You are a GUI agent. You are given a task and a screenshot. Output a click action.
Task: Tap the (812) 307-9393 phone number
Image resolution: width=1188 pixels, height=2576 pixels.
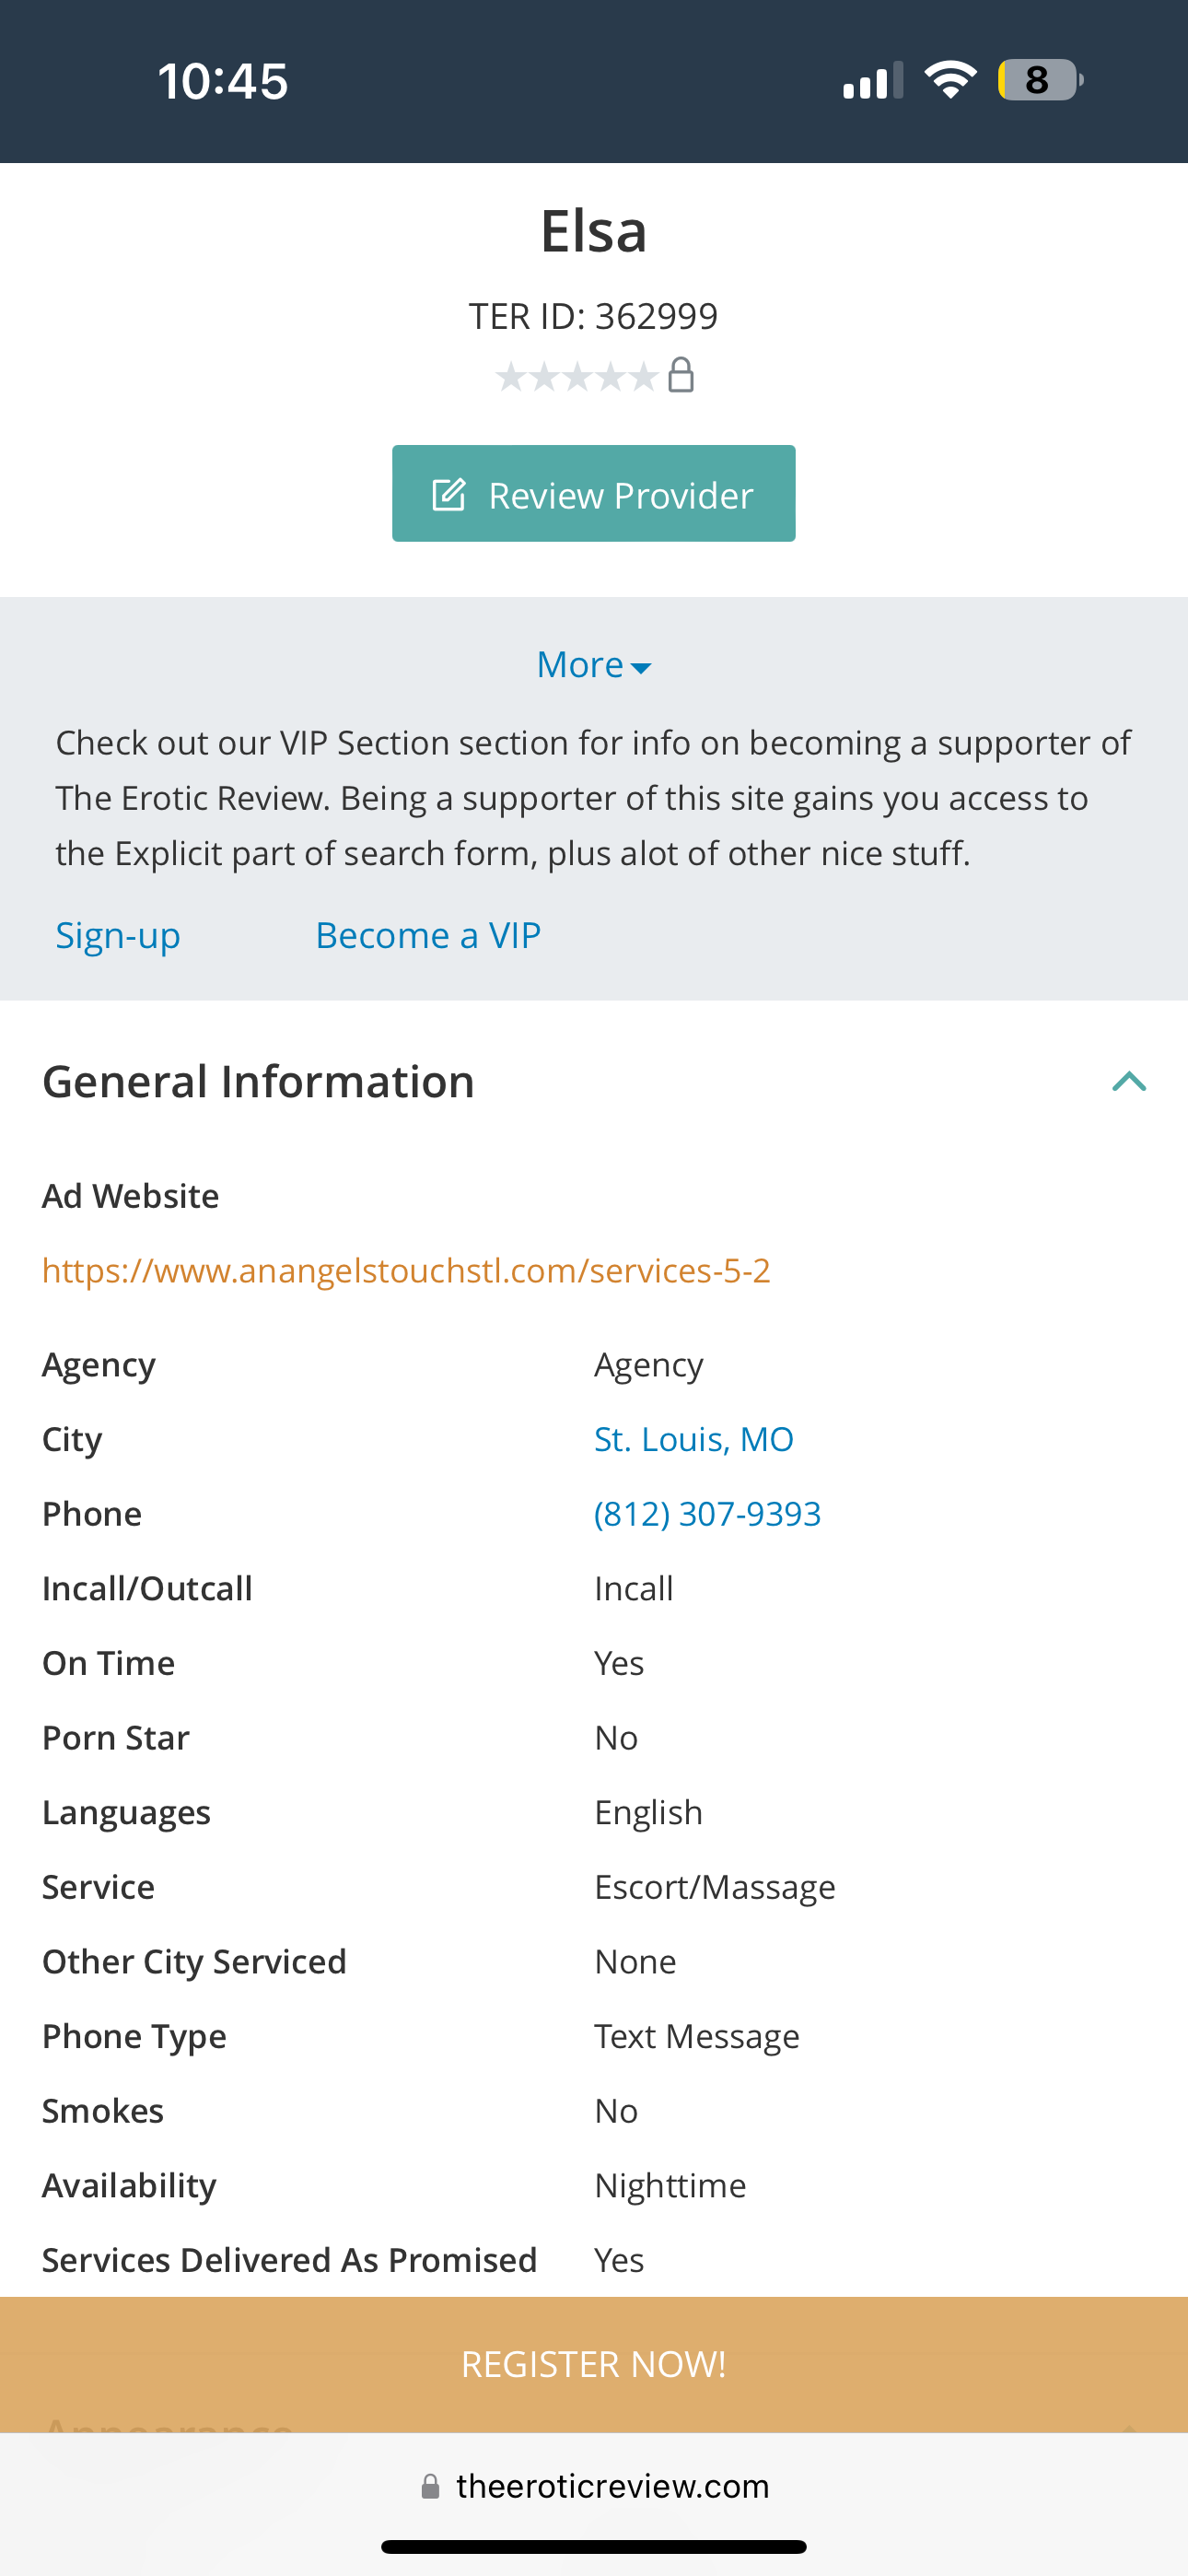[707, 1514]
